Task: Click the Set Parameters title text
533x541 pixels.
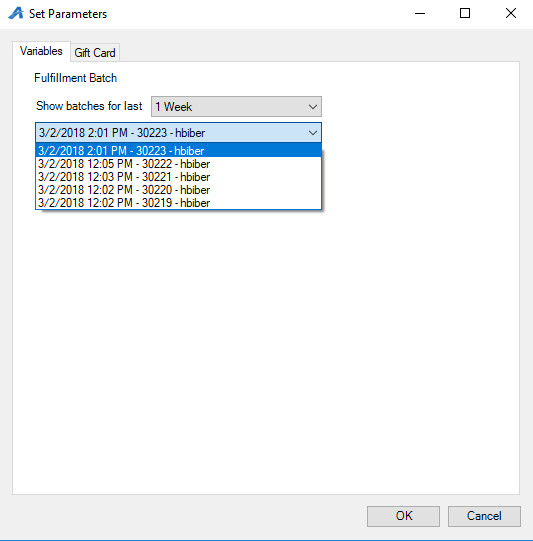Action: pos(68,14)
